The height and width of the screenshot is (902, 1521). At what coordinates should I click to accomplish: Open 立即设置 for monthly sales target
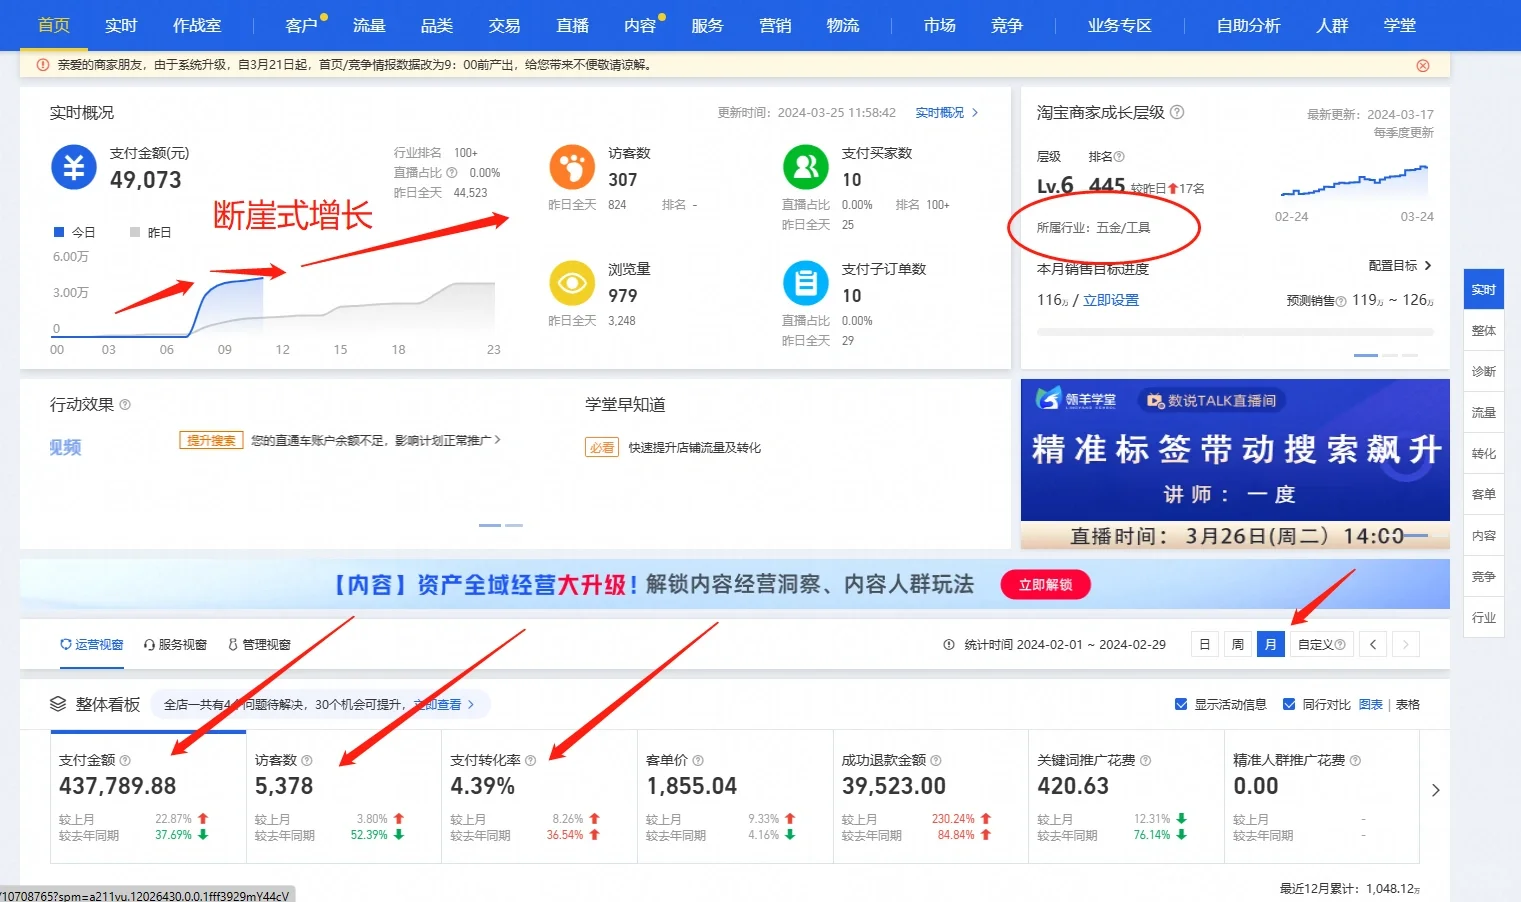(1112, 298)
